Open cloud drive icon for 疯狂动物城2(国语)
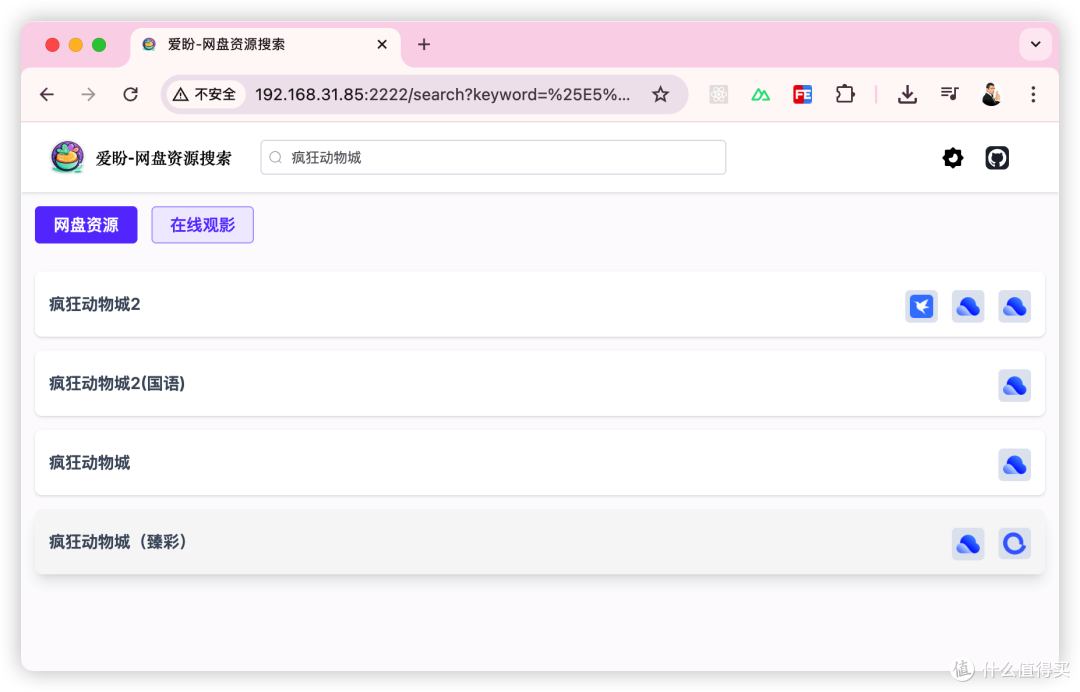This screenshot has height=692, width=1080. point(1015,386)
